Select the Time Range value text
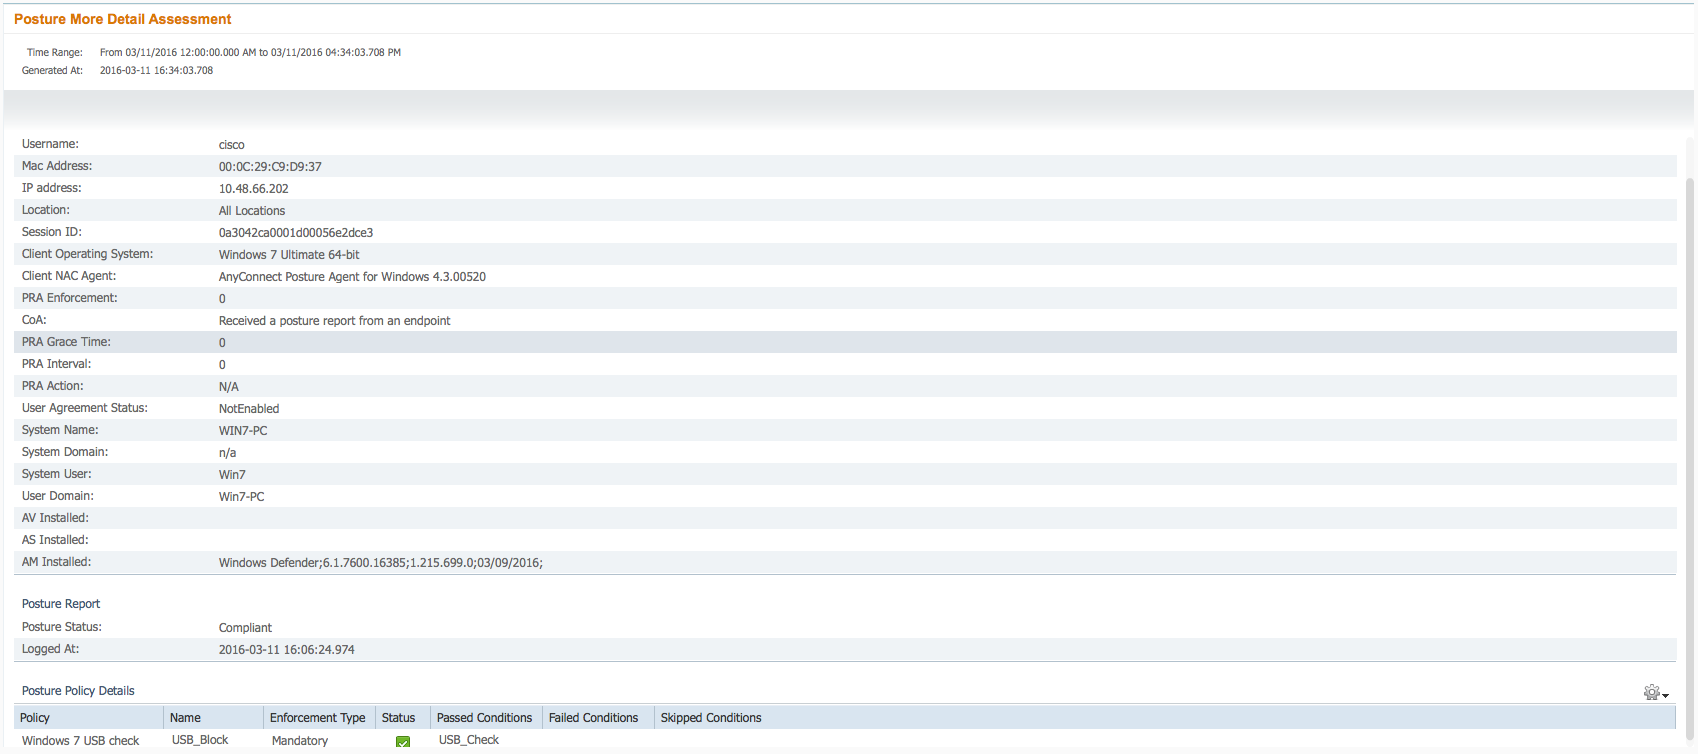This screenshot has height=754, width=1698. pos(250,52)
